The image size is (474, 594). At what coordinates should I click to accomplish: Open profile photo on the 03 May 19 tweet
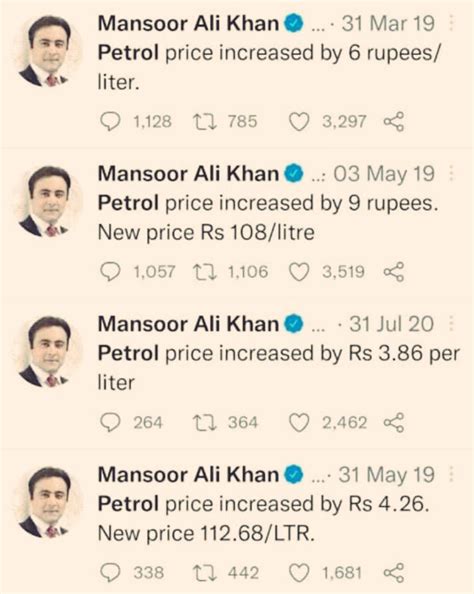[x=49, y=201]
